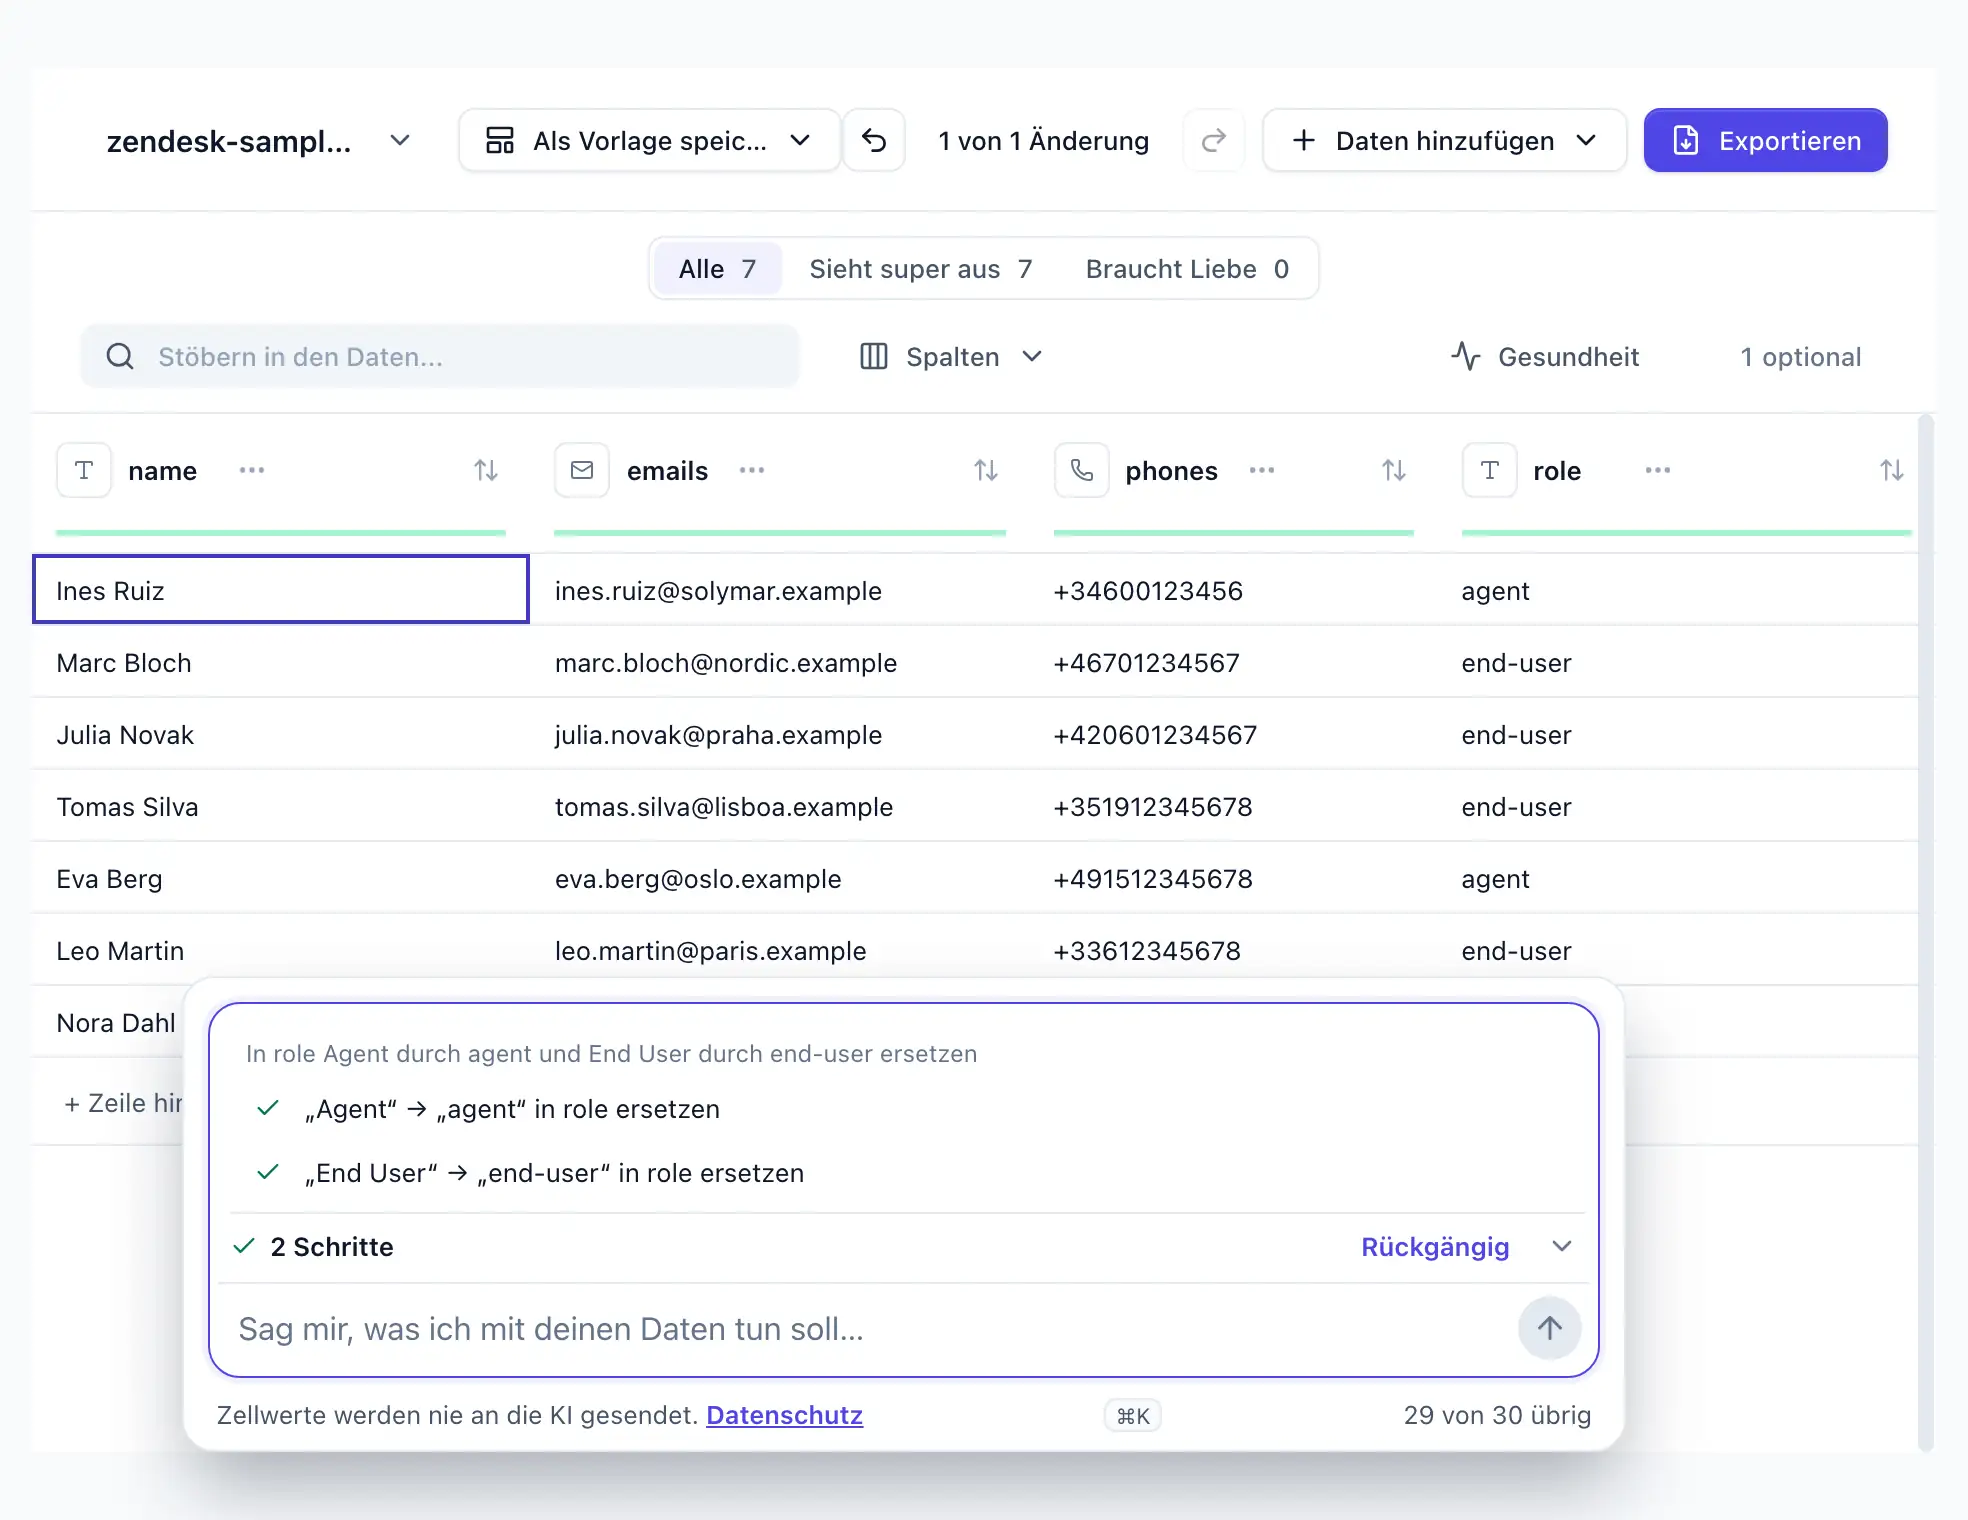Sort the role column
Image resolution: width=1968 pixels, height=1520 pixels.
tap(1891, 470)
